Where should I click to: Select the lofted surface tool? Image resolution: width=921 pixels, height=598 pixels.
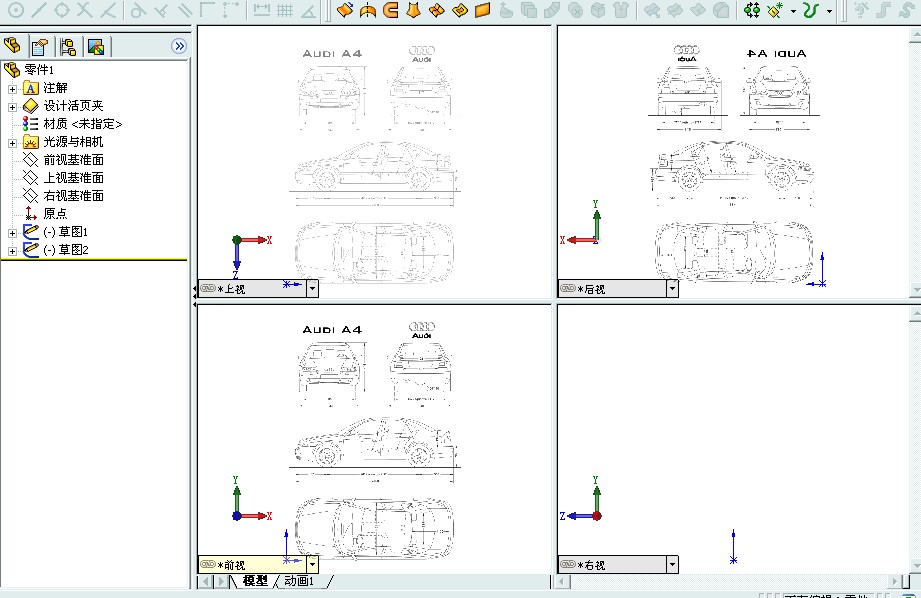(414, 9)
